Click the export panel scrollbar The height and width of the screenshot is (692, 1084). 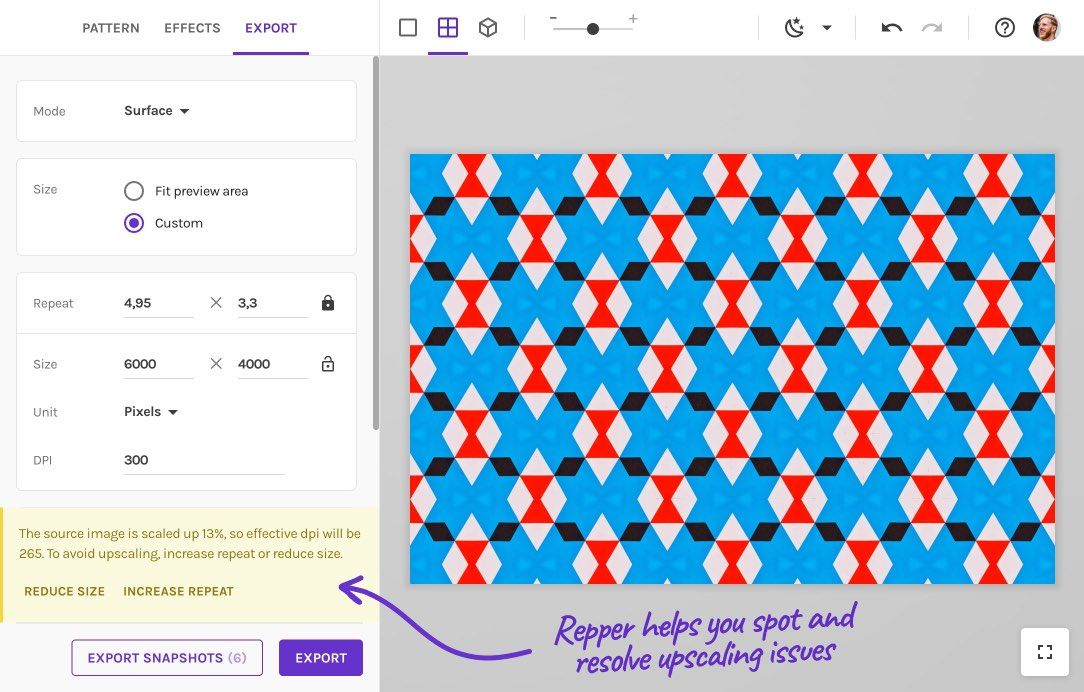pos(375,243)
